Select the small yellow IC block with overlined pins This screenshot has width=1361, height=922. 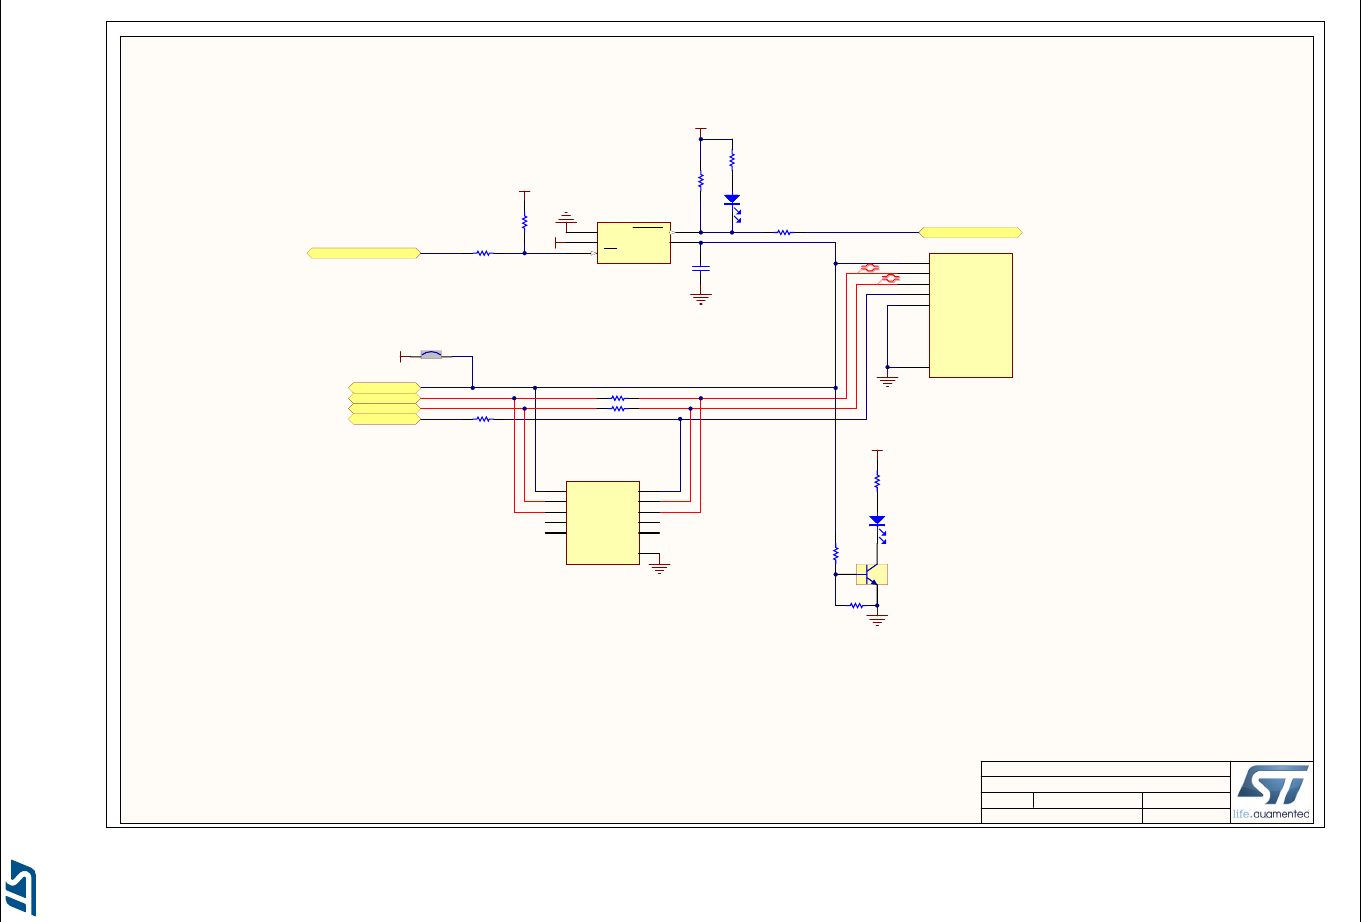click(x=634, y=242)
